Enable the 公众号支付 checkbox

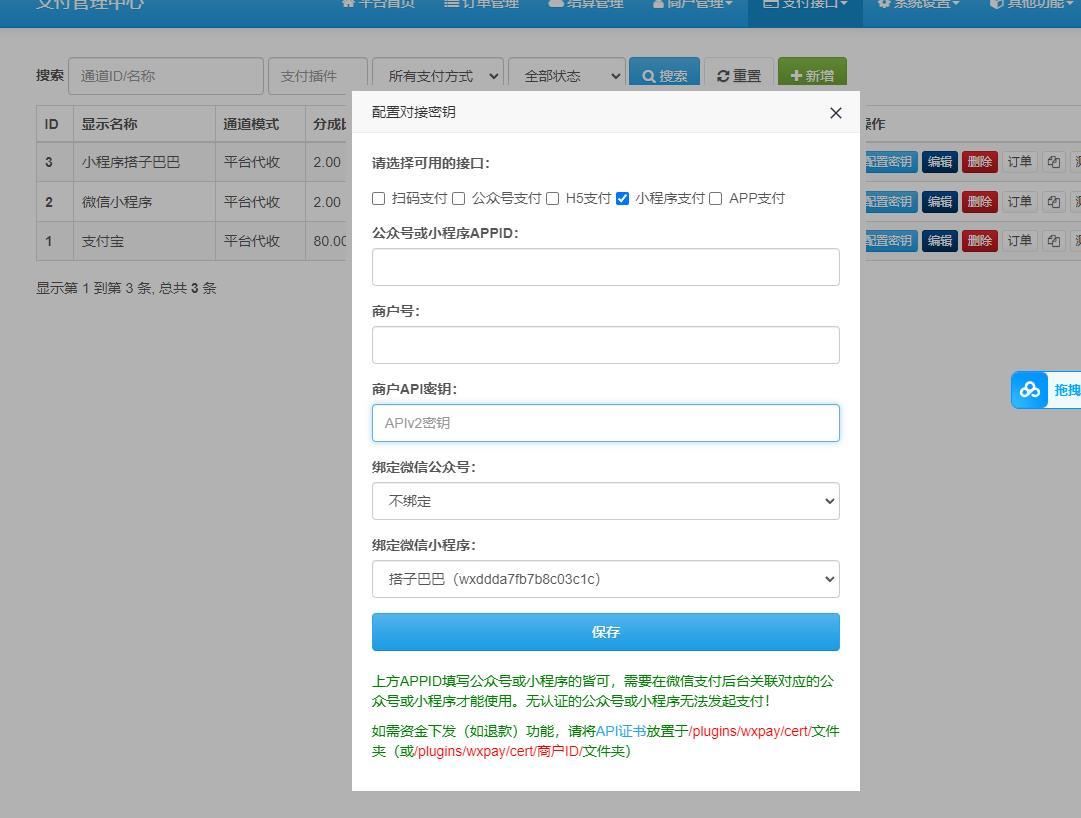pyautogui.click(x=458, y=198)
